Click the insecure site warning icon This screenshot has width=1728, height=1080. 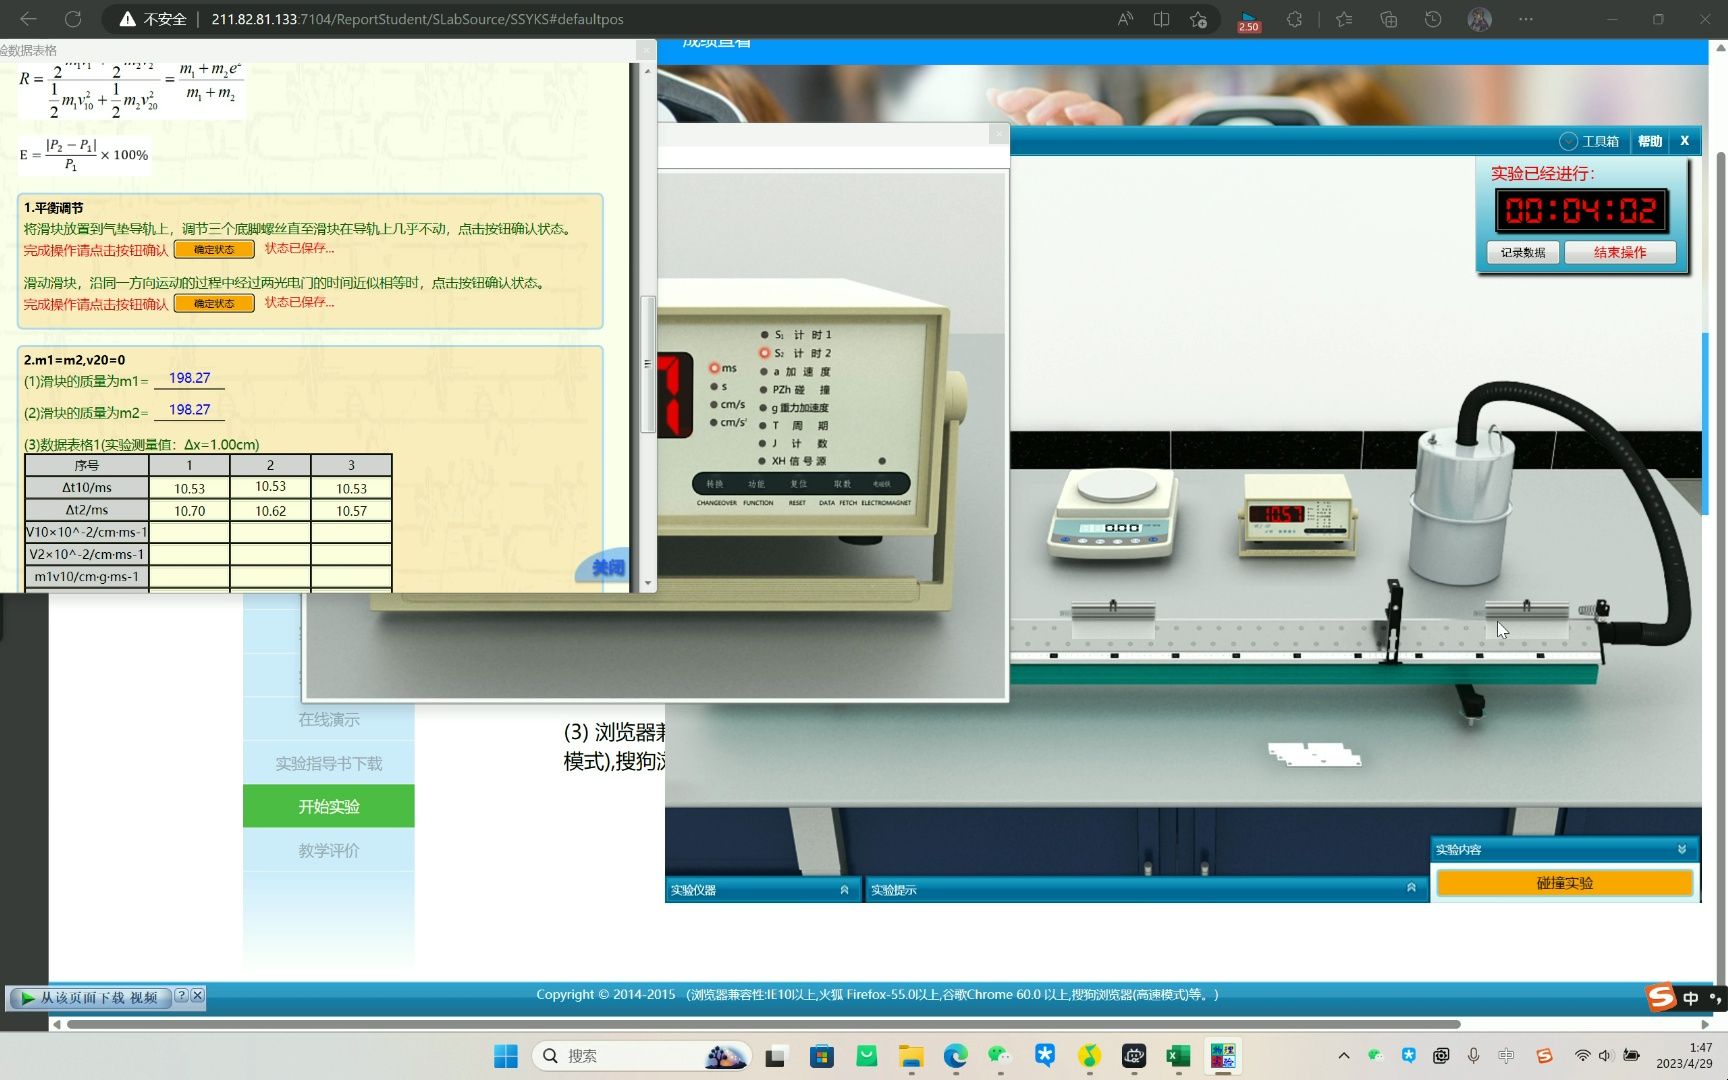point(127,19)
